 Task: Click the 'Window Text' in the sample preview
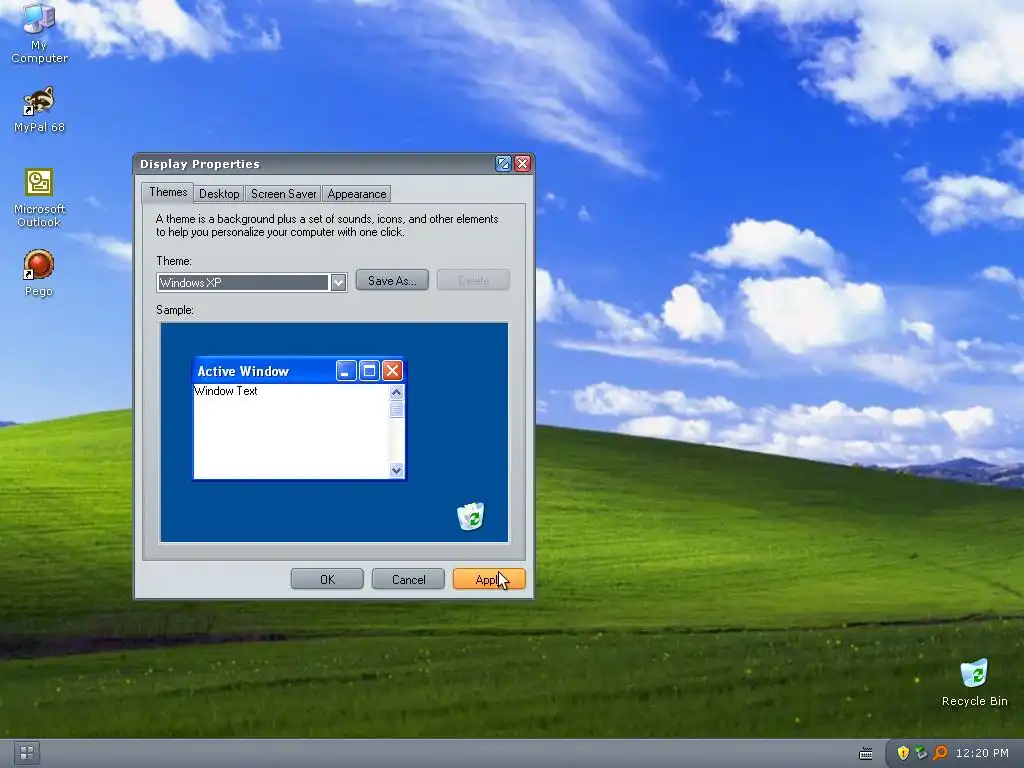point(226,391)
